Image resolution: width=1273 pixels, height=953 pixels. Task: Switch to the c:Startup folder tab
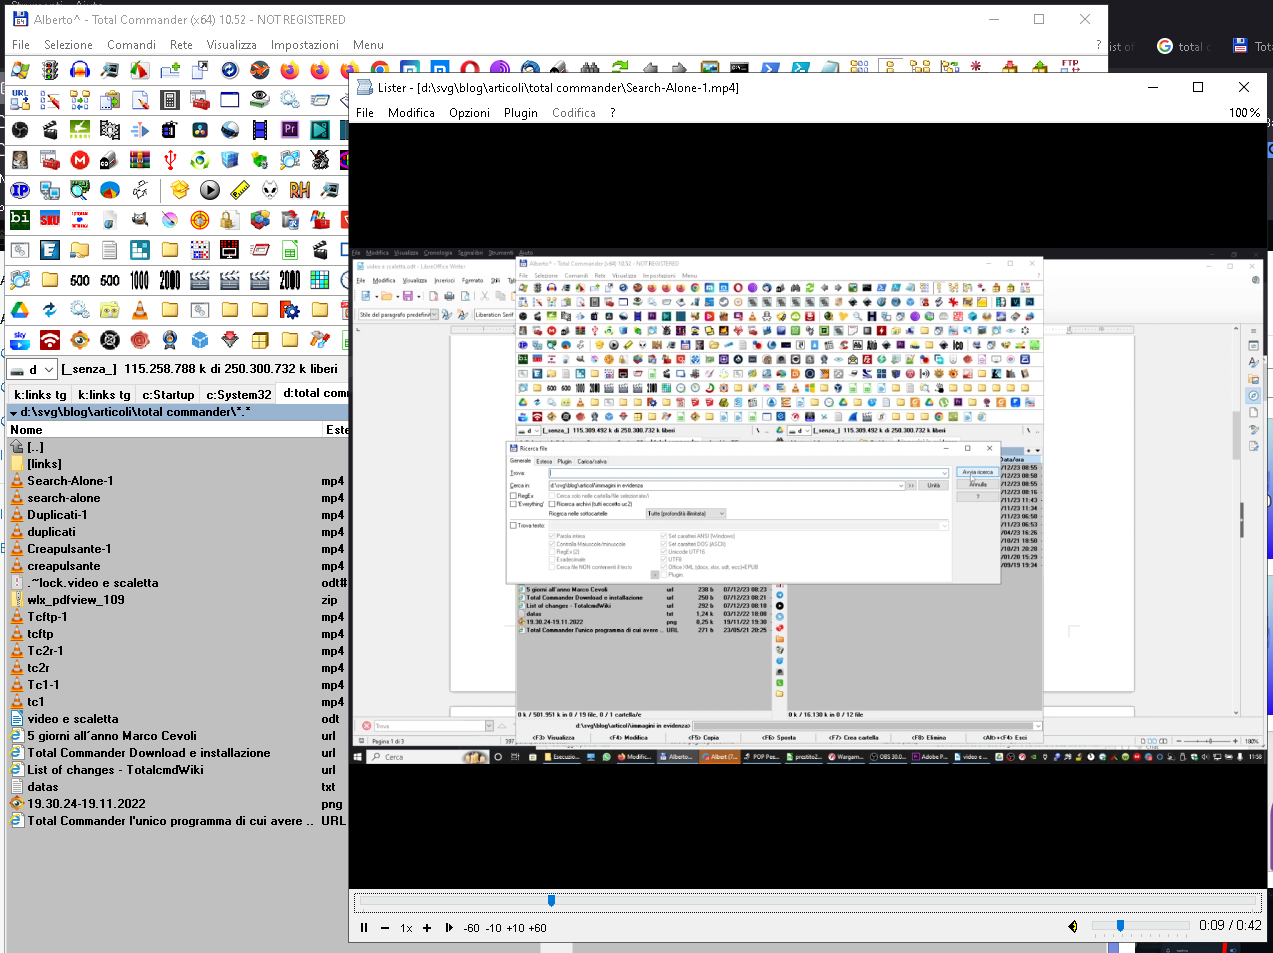tap(168, 395)
